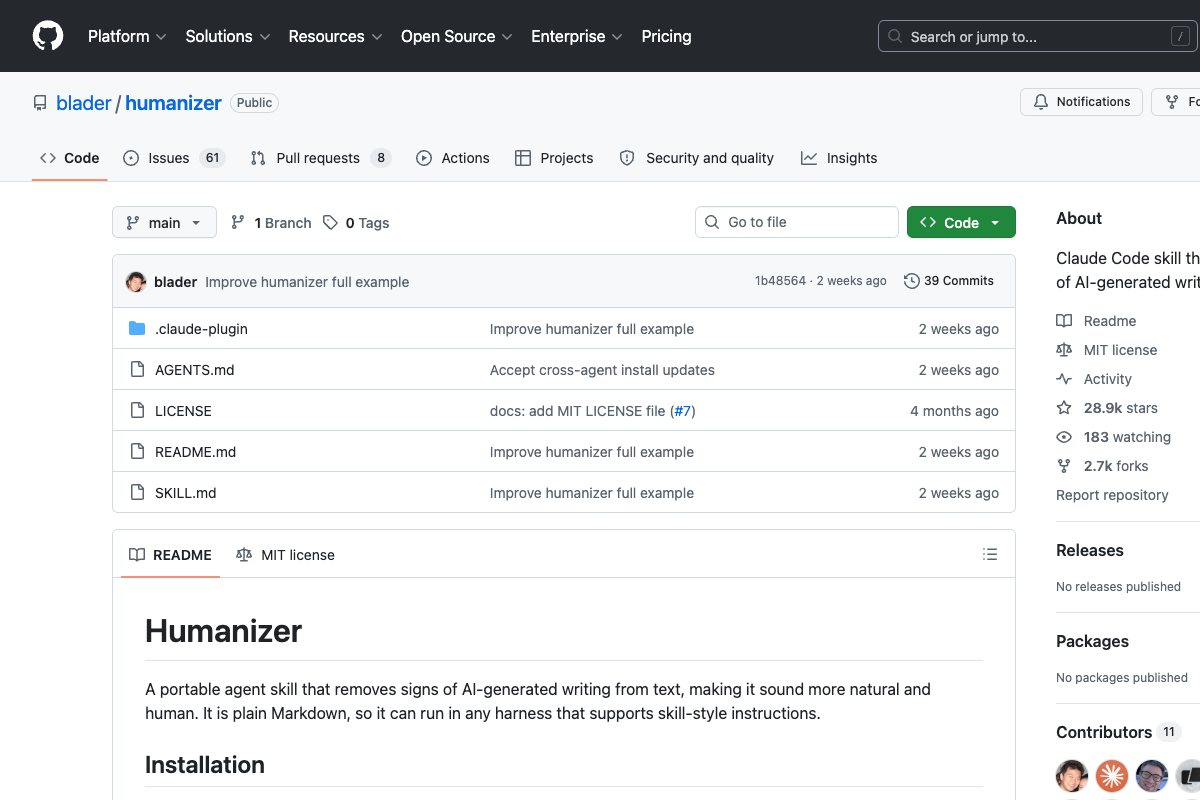Click the 4 months ago timestamp for LICENSE

click(x=954, y=411)
